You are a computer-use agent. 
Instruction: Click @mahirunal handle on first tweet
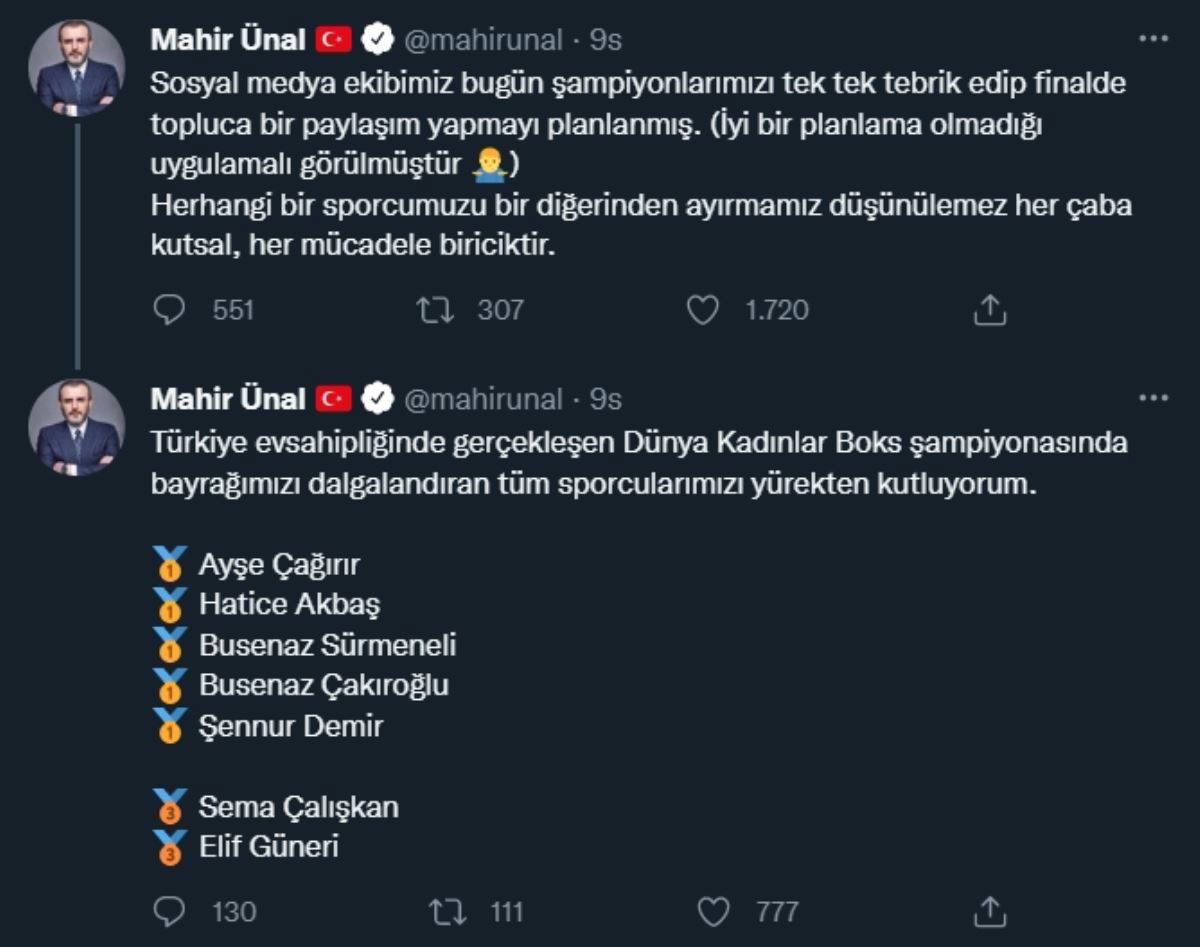(x=482, y=40)
